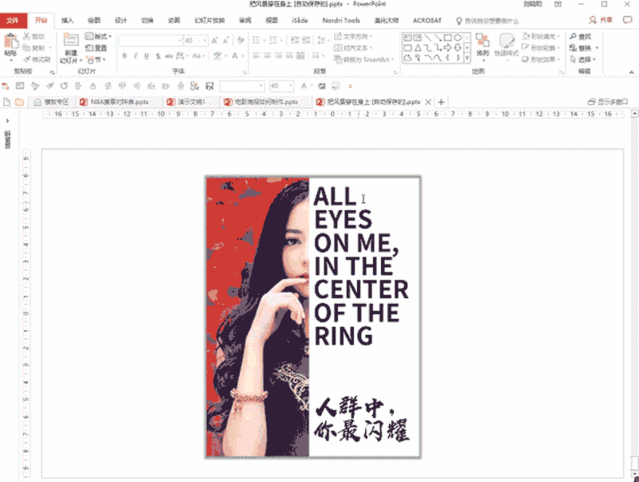Select the right arrow shape in gallery
The width and height of the screenshot is (639, 482).
(447, 48)
